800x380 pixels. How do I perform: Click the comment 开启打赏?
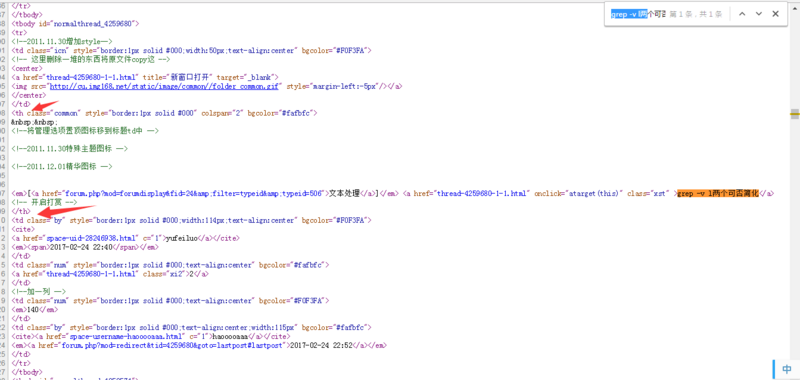point(44,202)
